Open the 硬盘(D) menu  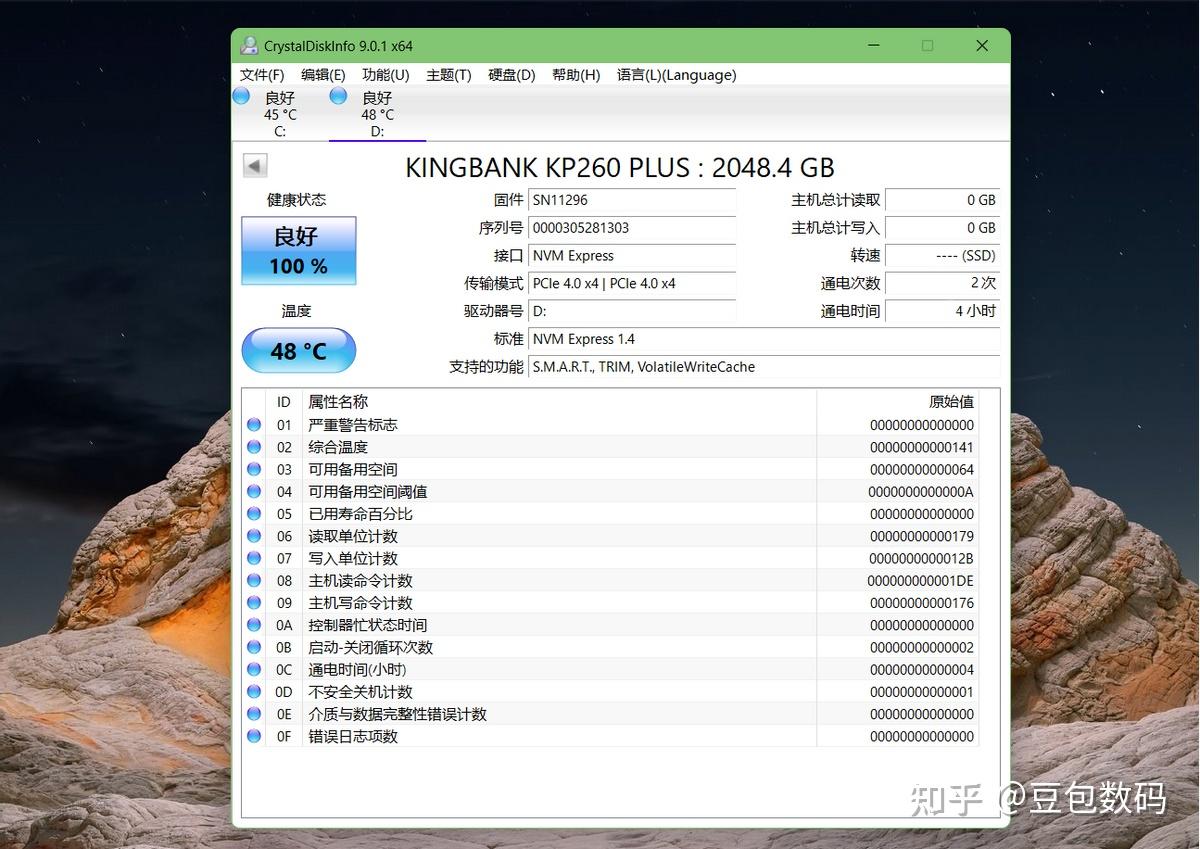pos(511,74)
